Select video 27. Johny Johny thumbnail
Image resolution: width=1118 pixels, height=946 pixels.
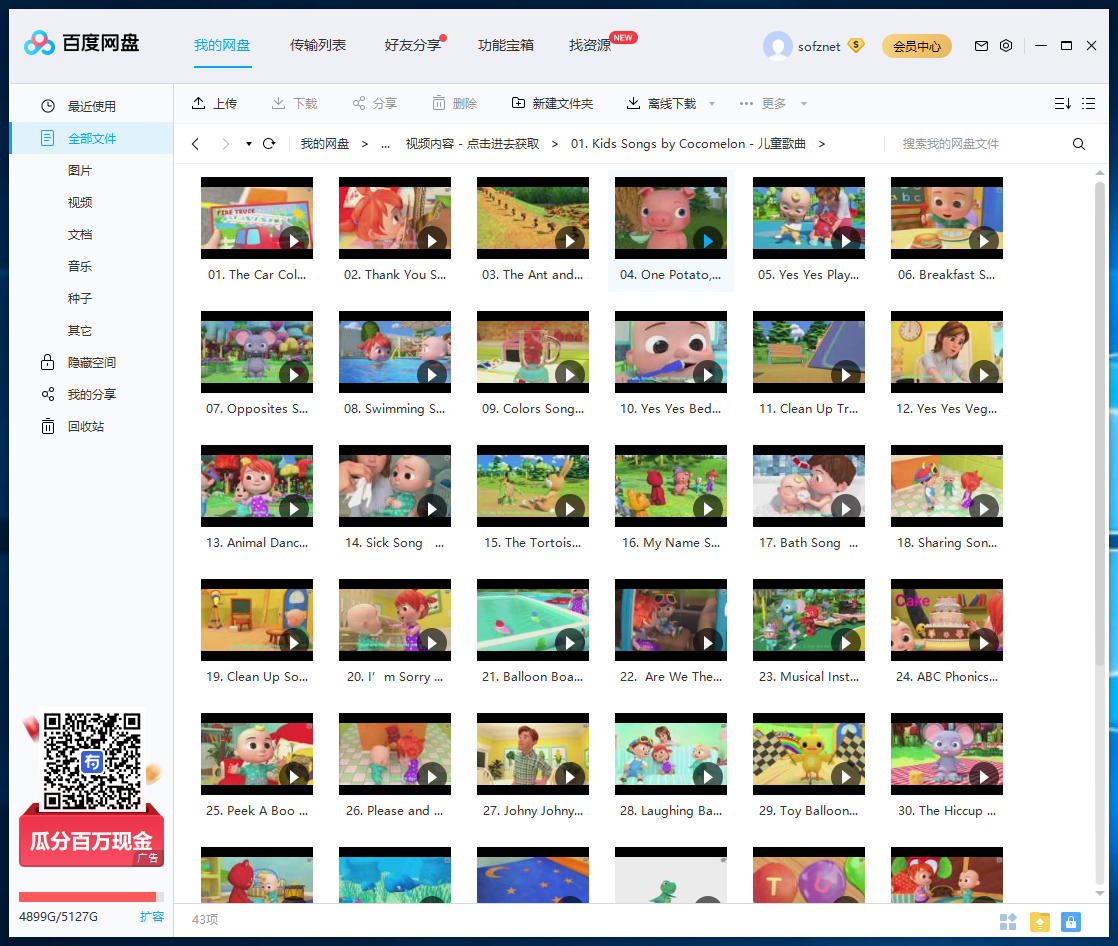533,754
